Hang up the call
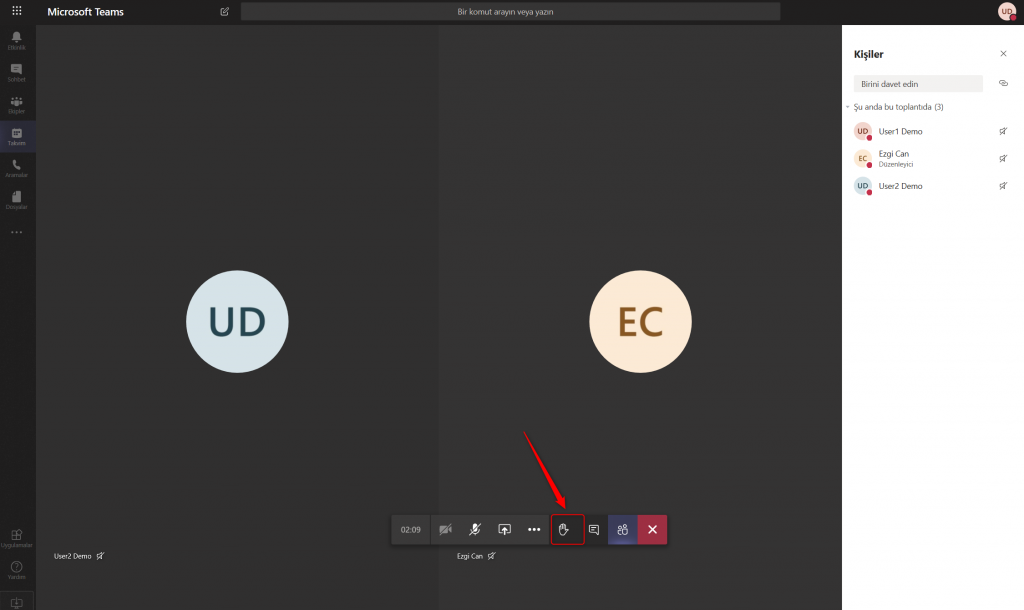Viewport: 1024px width, 610px height. (652, 530)
